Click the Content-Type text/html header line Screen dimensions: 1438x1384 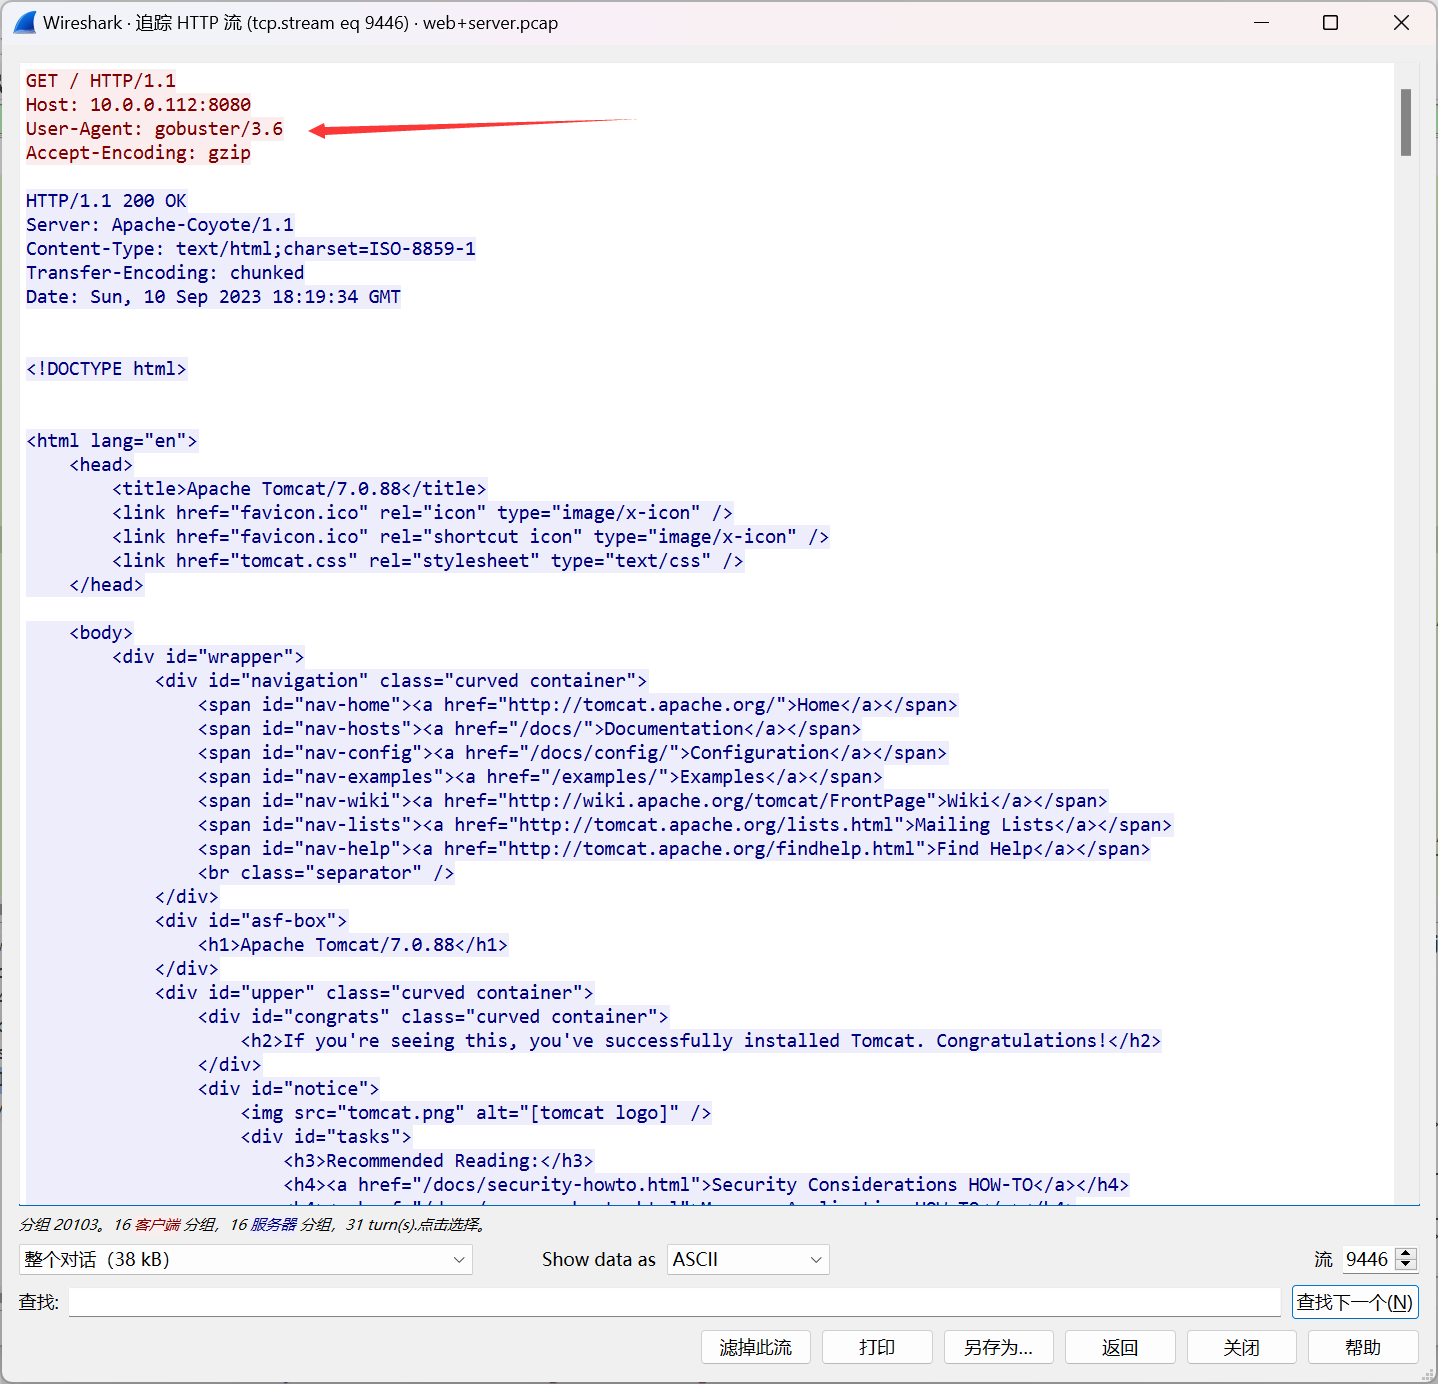click(251, 248)
